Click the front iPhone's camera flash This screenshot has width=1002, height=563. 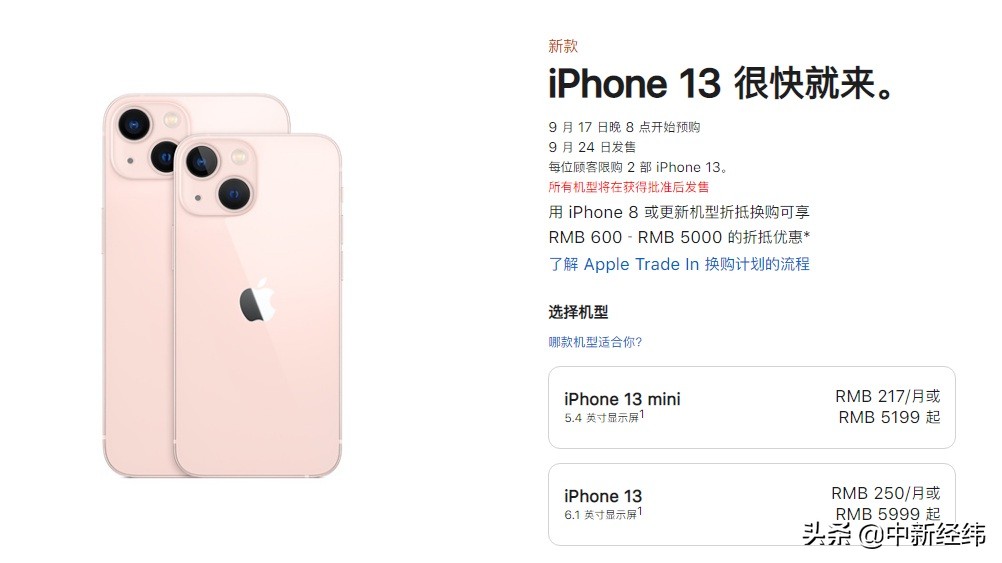[239, 155]
